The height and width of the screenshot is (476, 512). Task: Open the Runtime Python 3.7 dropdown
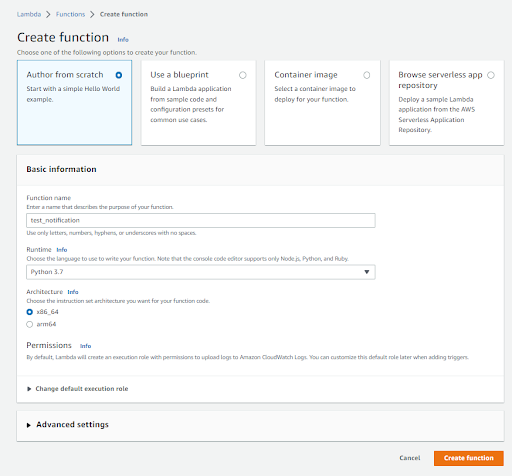(x=201, y=272)
